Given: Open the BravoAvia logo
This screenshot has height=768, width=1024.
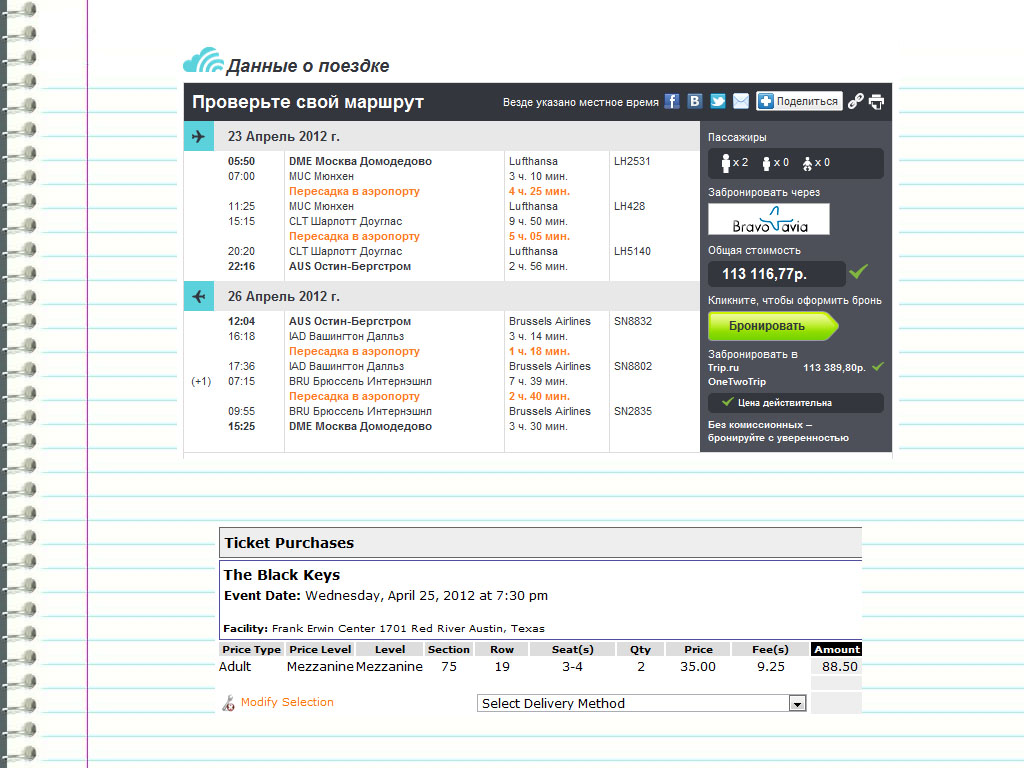Looking at the screenshot, I should point(769,219).
